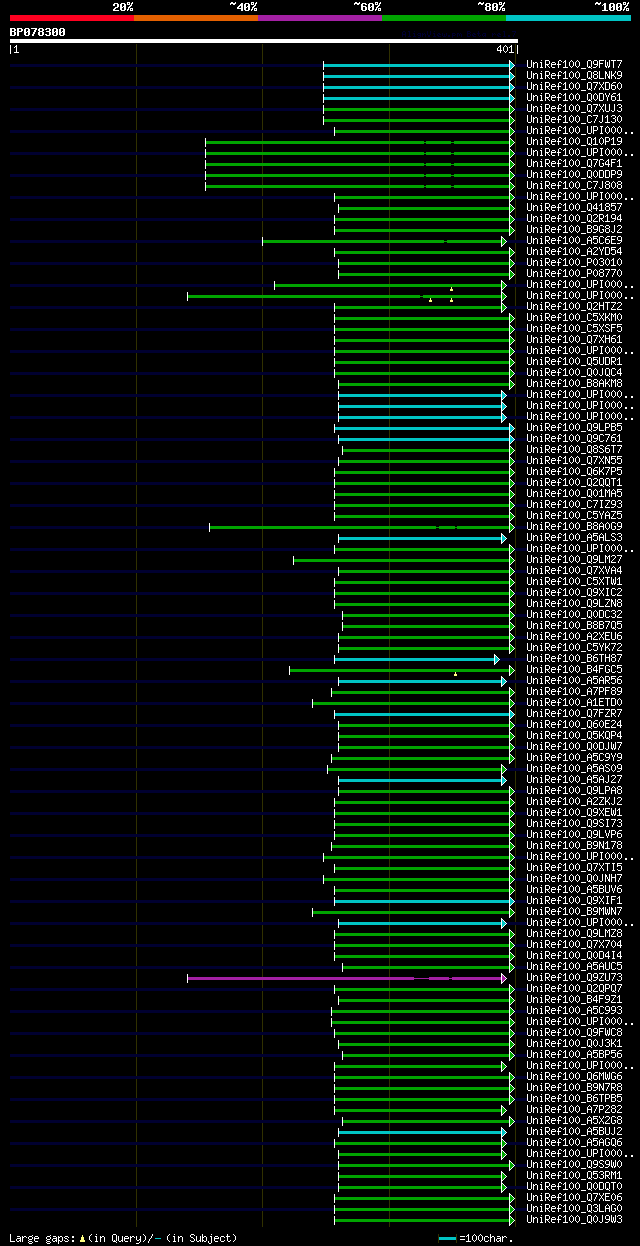Click the UniRef100_Q10P19 label
This screenshot has width=640, height=1246.
pyautogui.click(x=574, y=141)
